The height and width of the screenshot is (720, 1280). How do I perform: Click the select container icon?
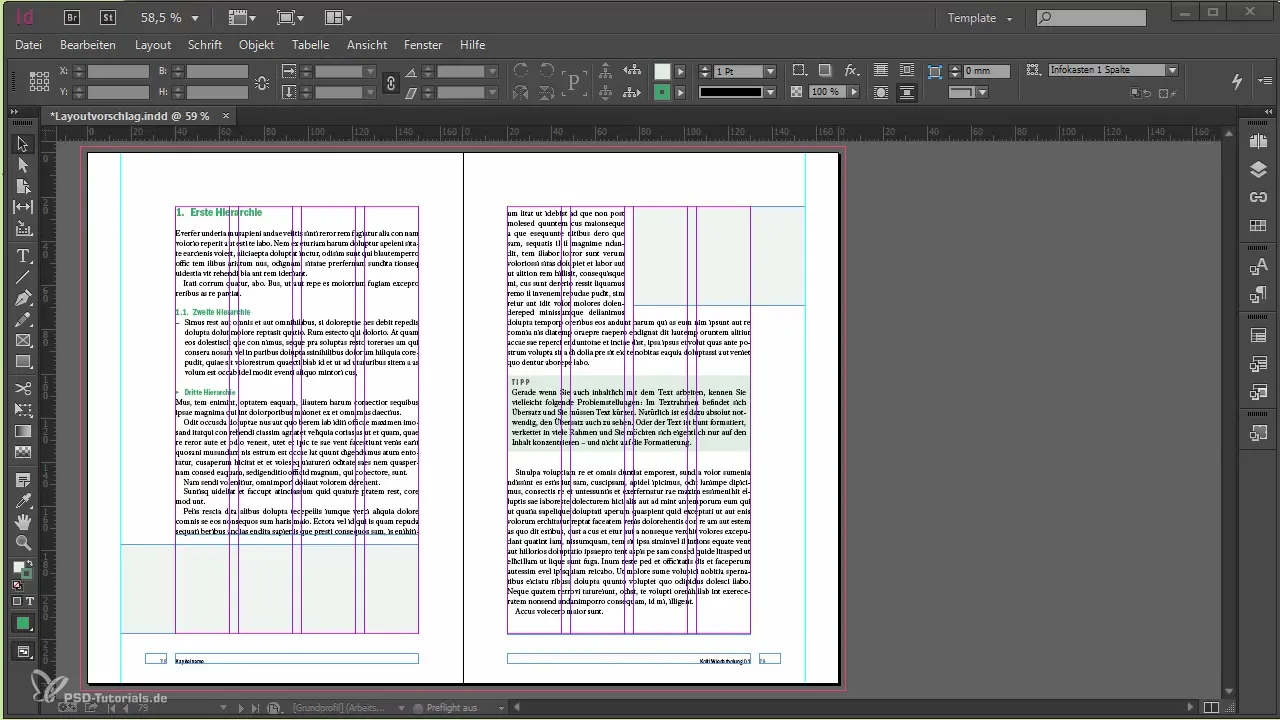point(605,71)
